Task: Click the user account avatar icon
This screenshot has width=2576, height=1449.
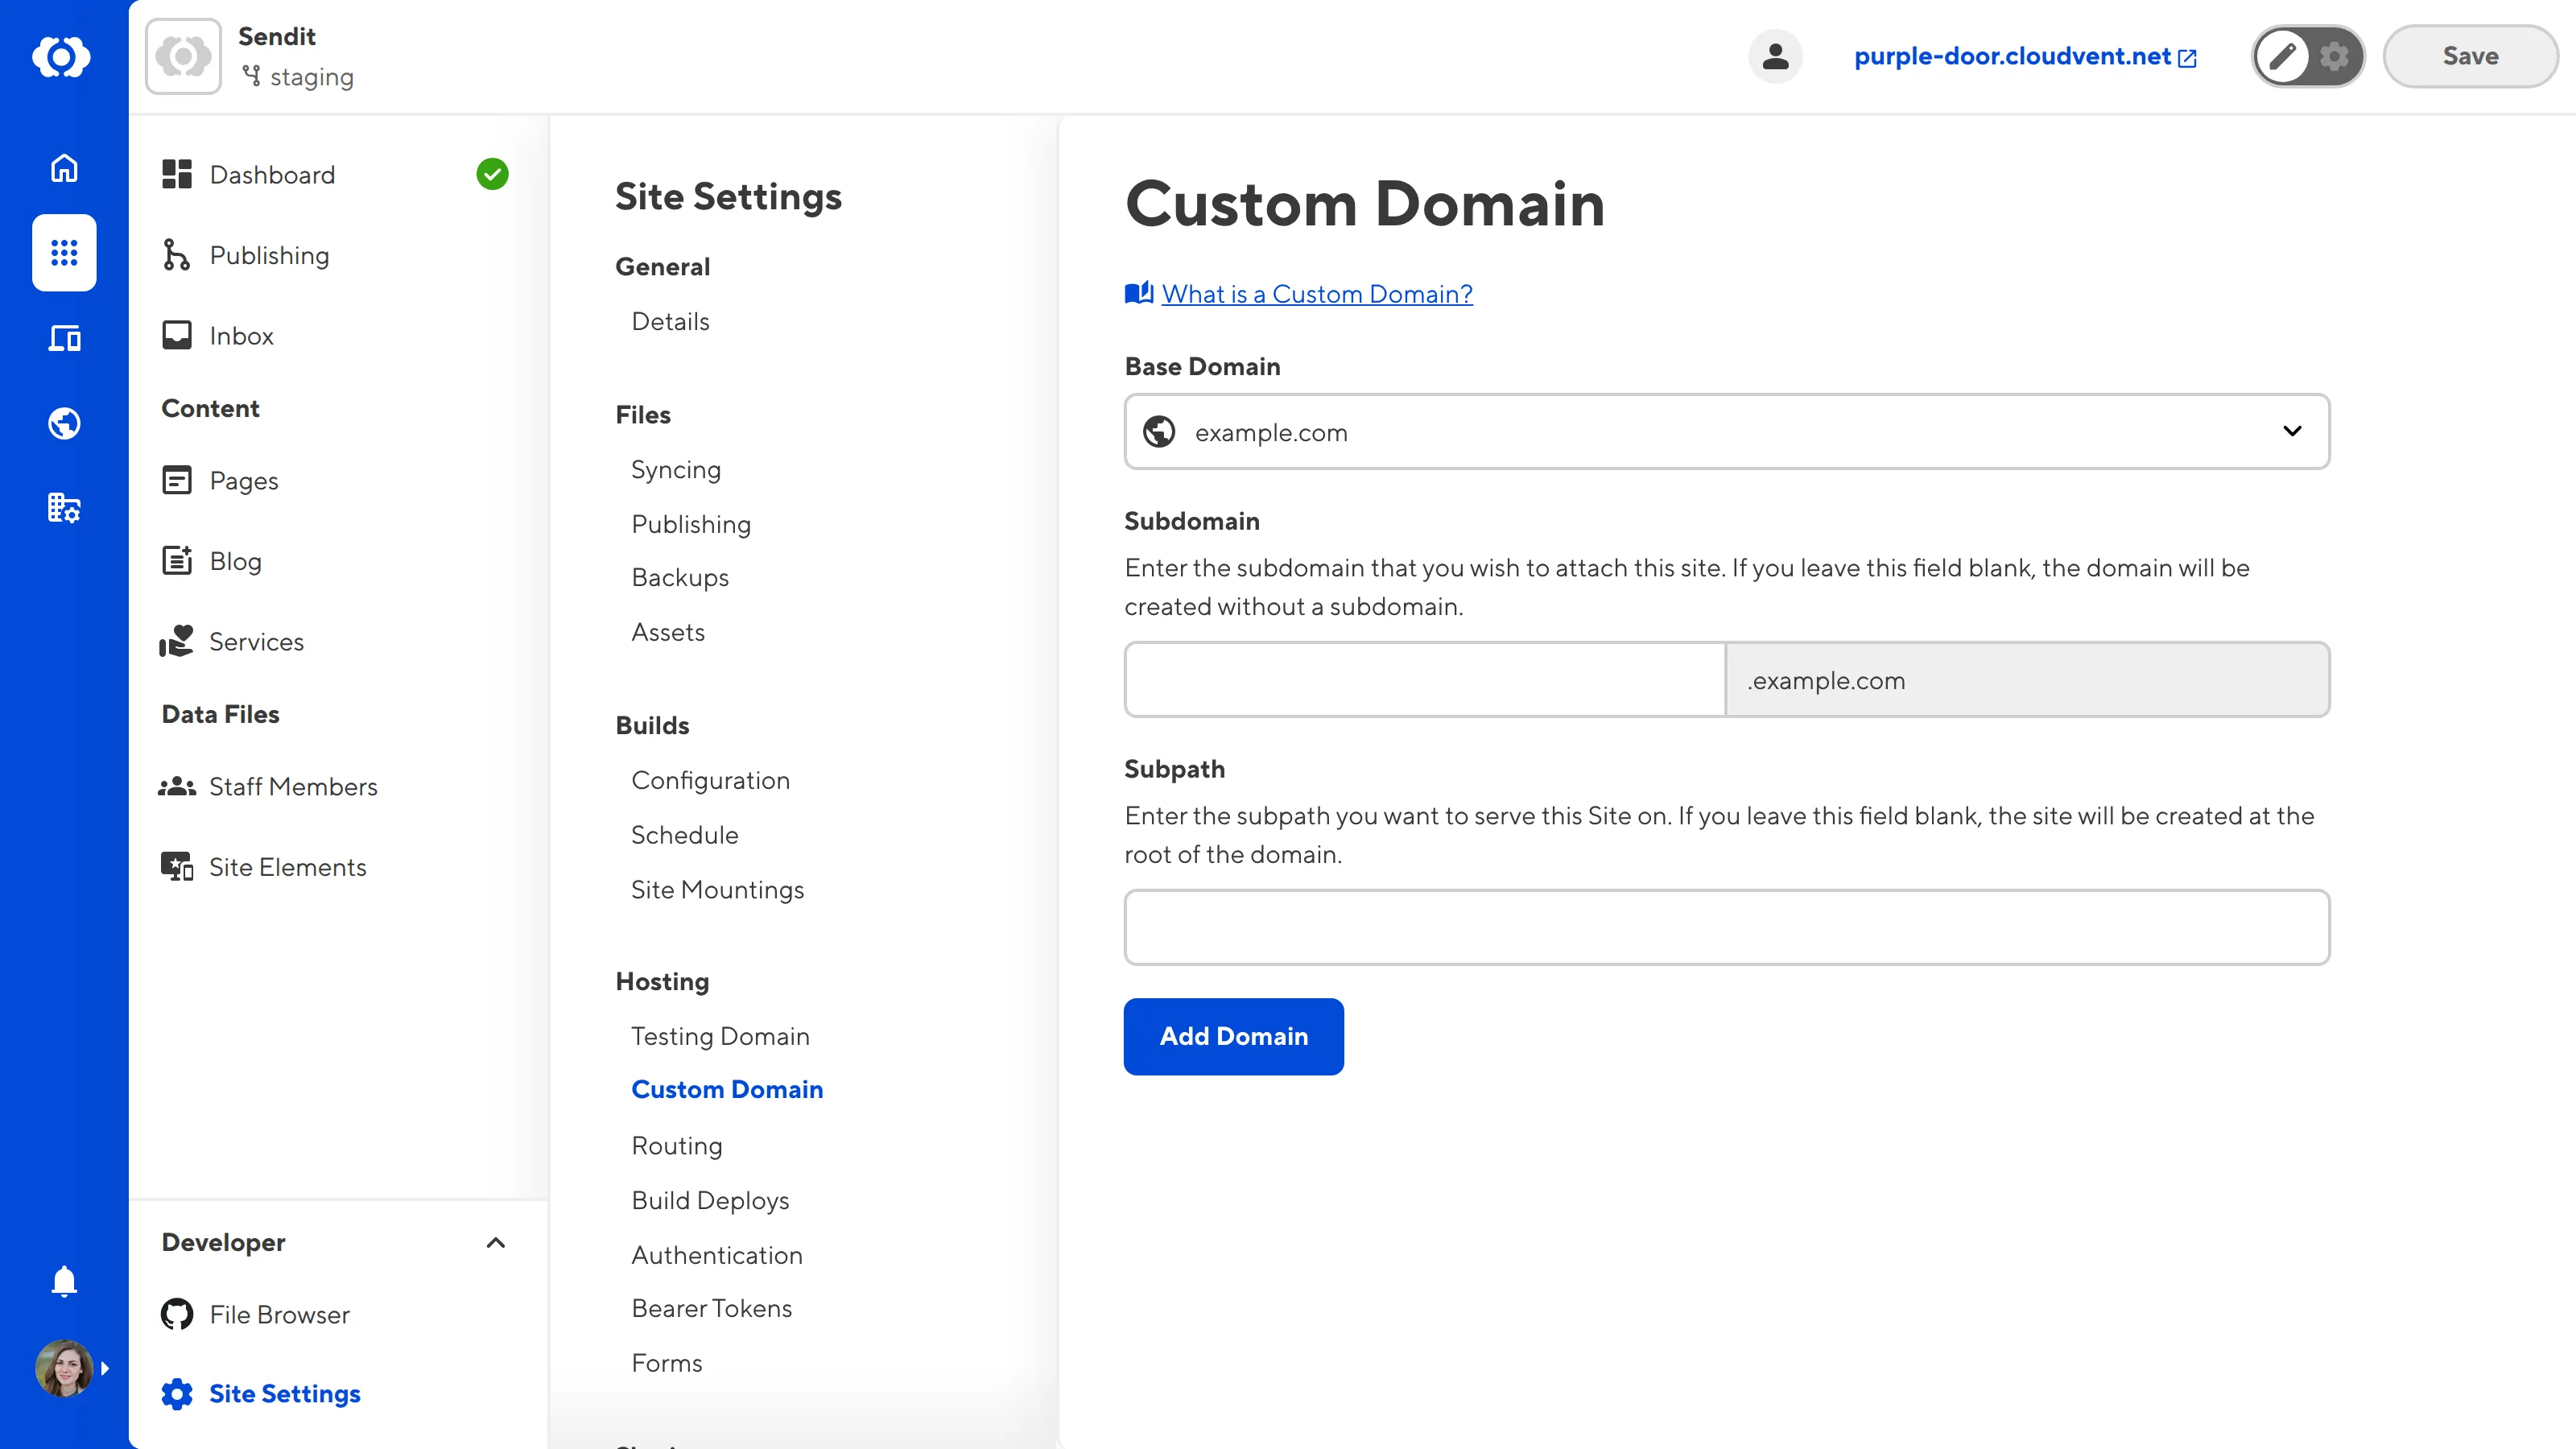Action: [1775, 56]
